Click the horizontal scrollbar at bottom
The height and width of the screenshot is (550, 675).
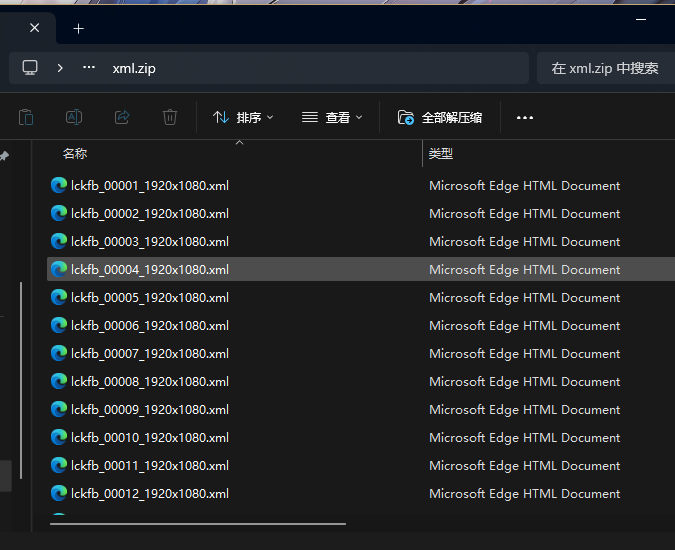[x=198, y=523]
